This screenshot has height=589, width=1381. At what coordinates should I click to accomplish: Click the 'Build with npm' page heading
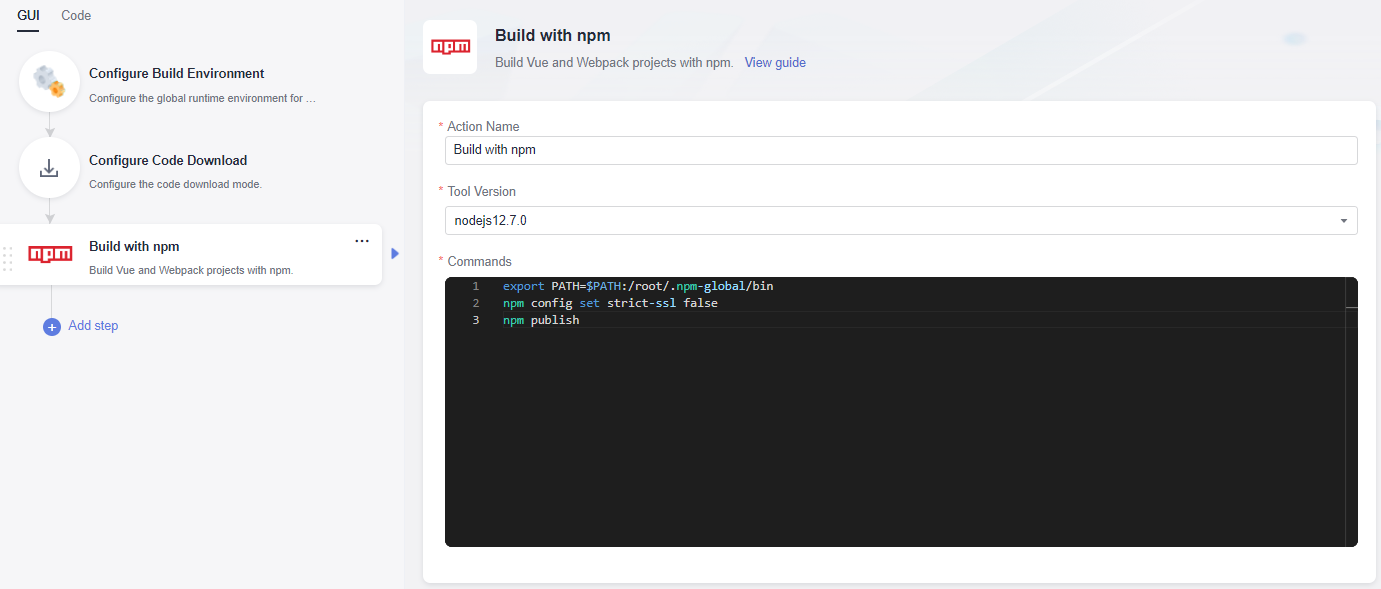point(552,35)
